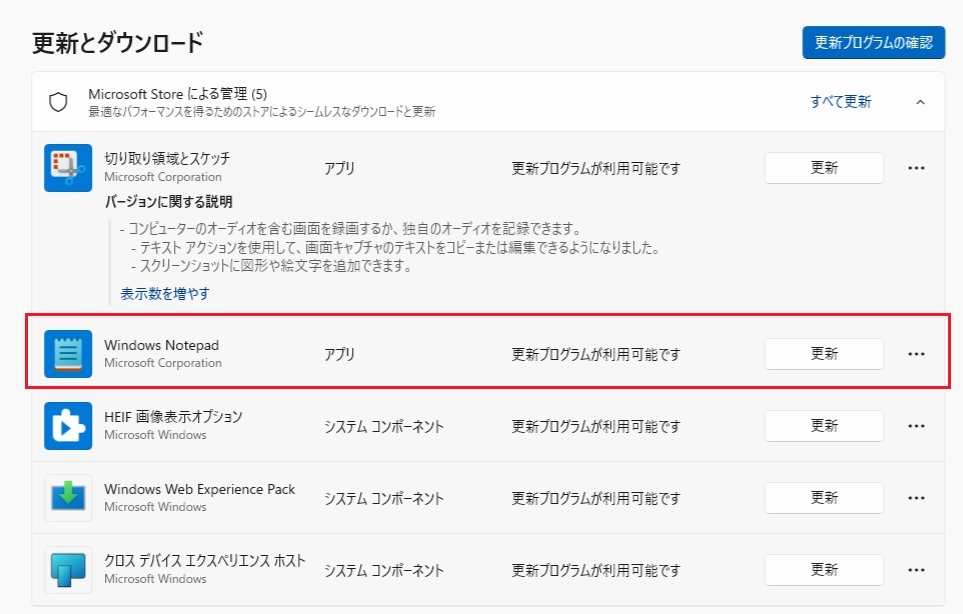Update Windows Web Experience Pack via 更新
Screen dimensions: 963x614
point(824,497)
